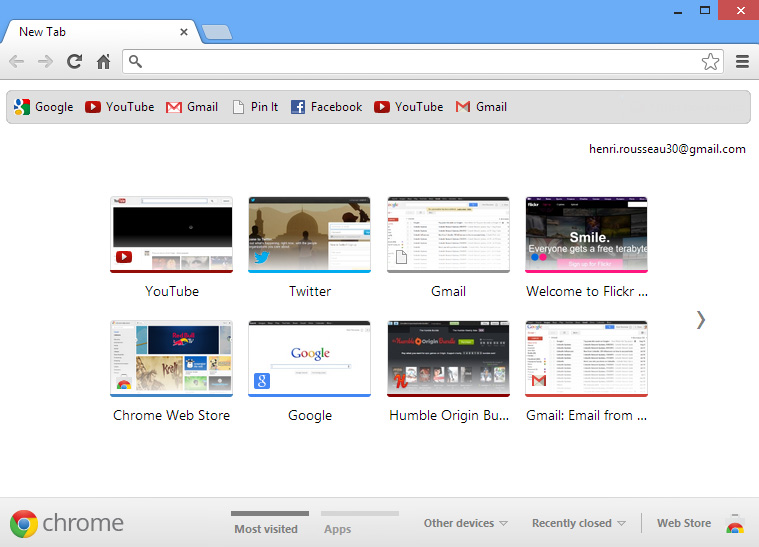
Task: Click the Back navigation arrow
Action: pos(17,61)
